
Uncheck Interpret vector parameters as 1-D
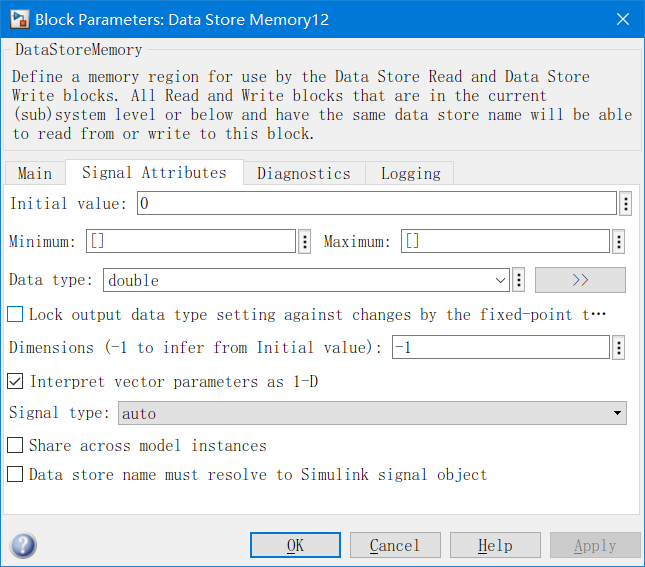(x=15, y=381)
